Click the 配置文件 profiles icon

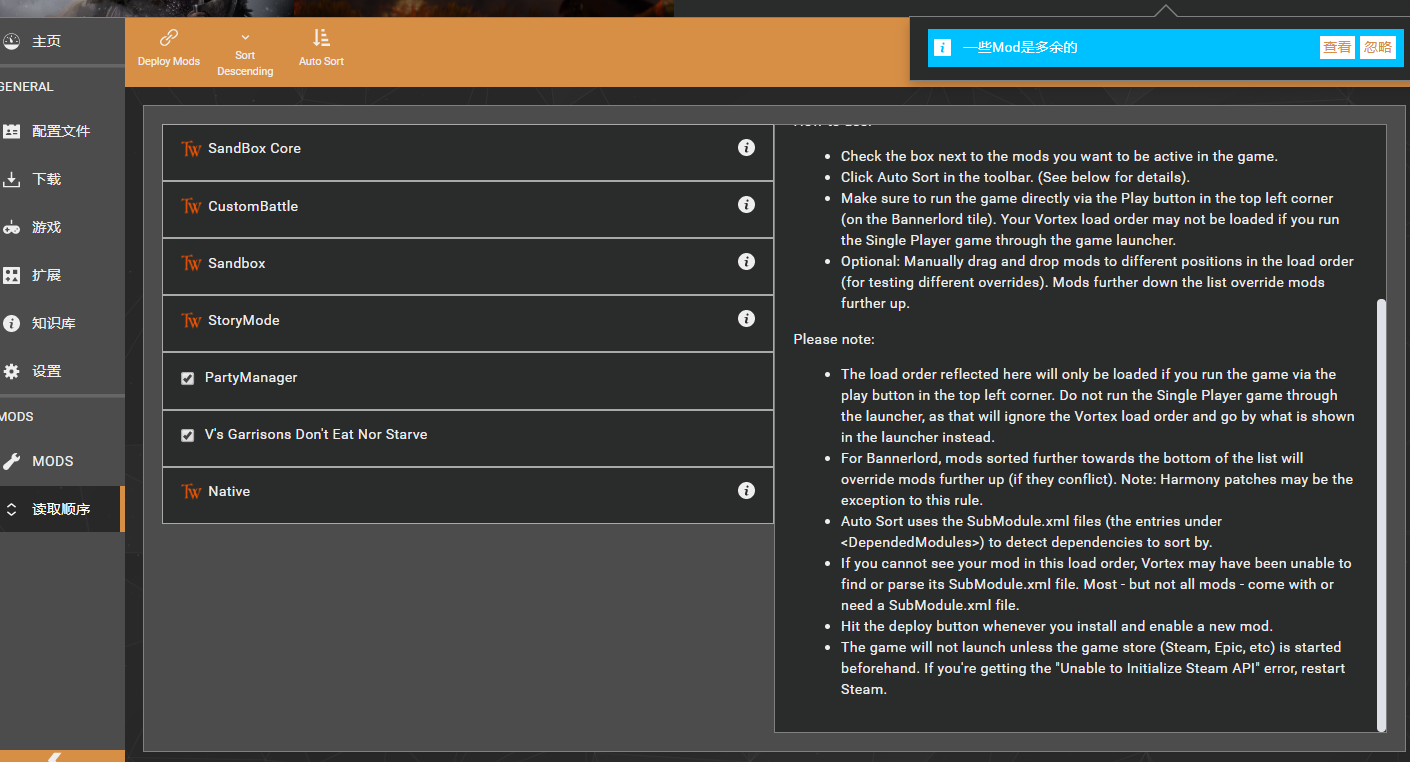(x=12, y=131)
